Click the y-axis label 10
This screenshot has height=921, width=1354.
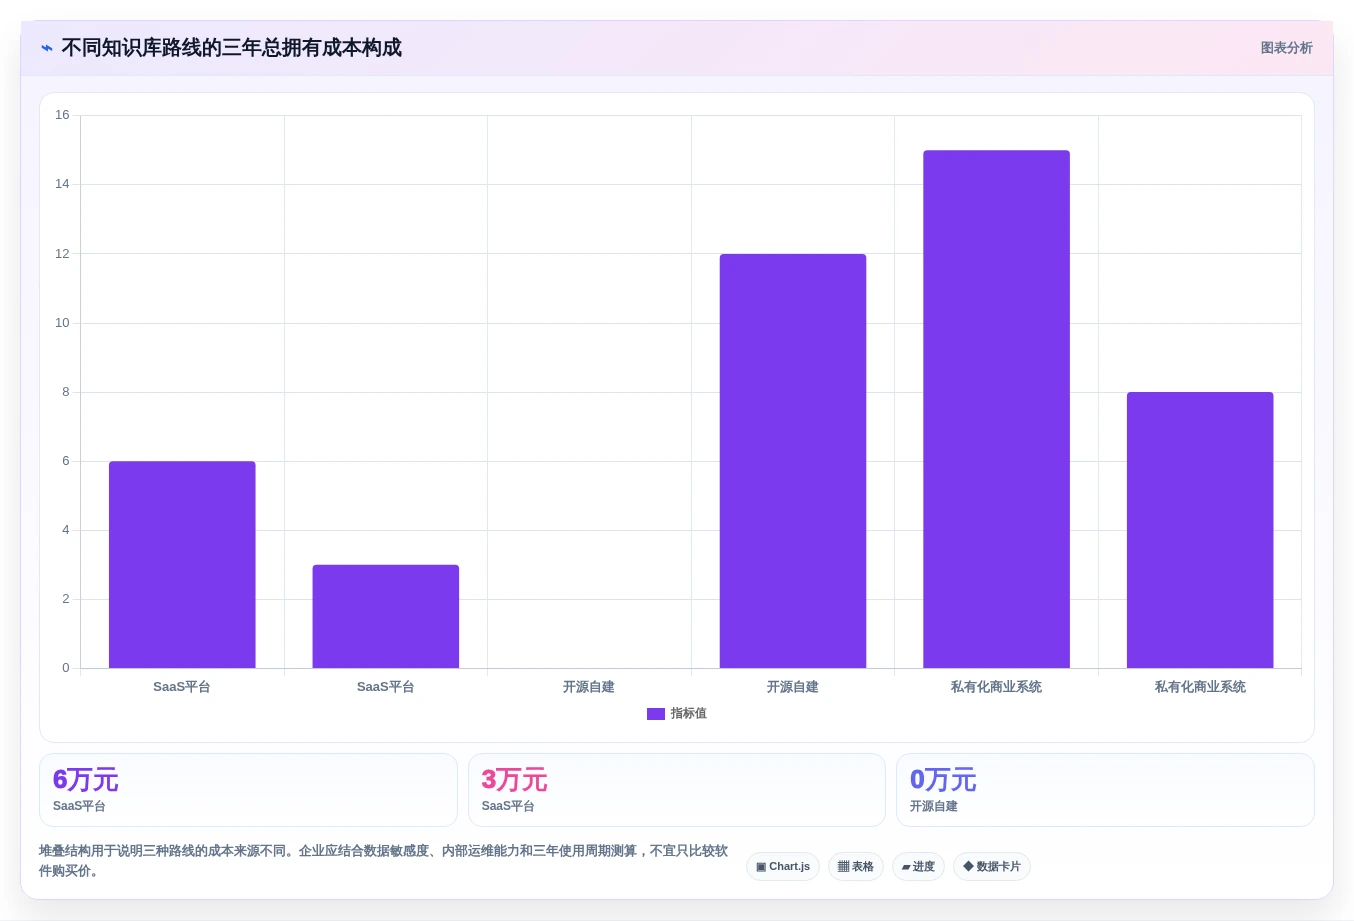[x=62, y=323]
